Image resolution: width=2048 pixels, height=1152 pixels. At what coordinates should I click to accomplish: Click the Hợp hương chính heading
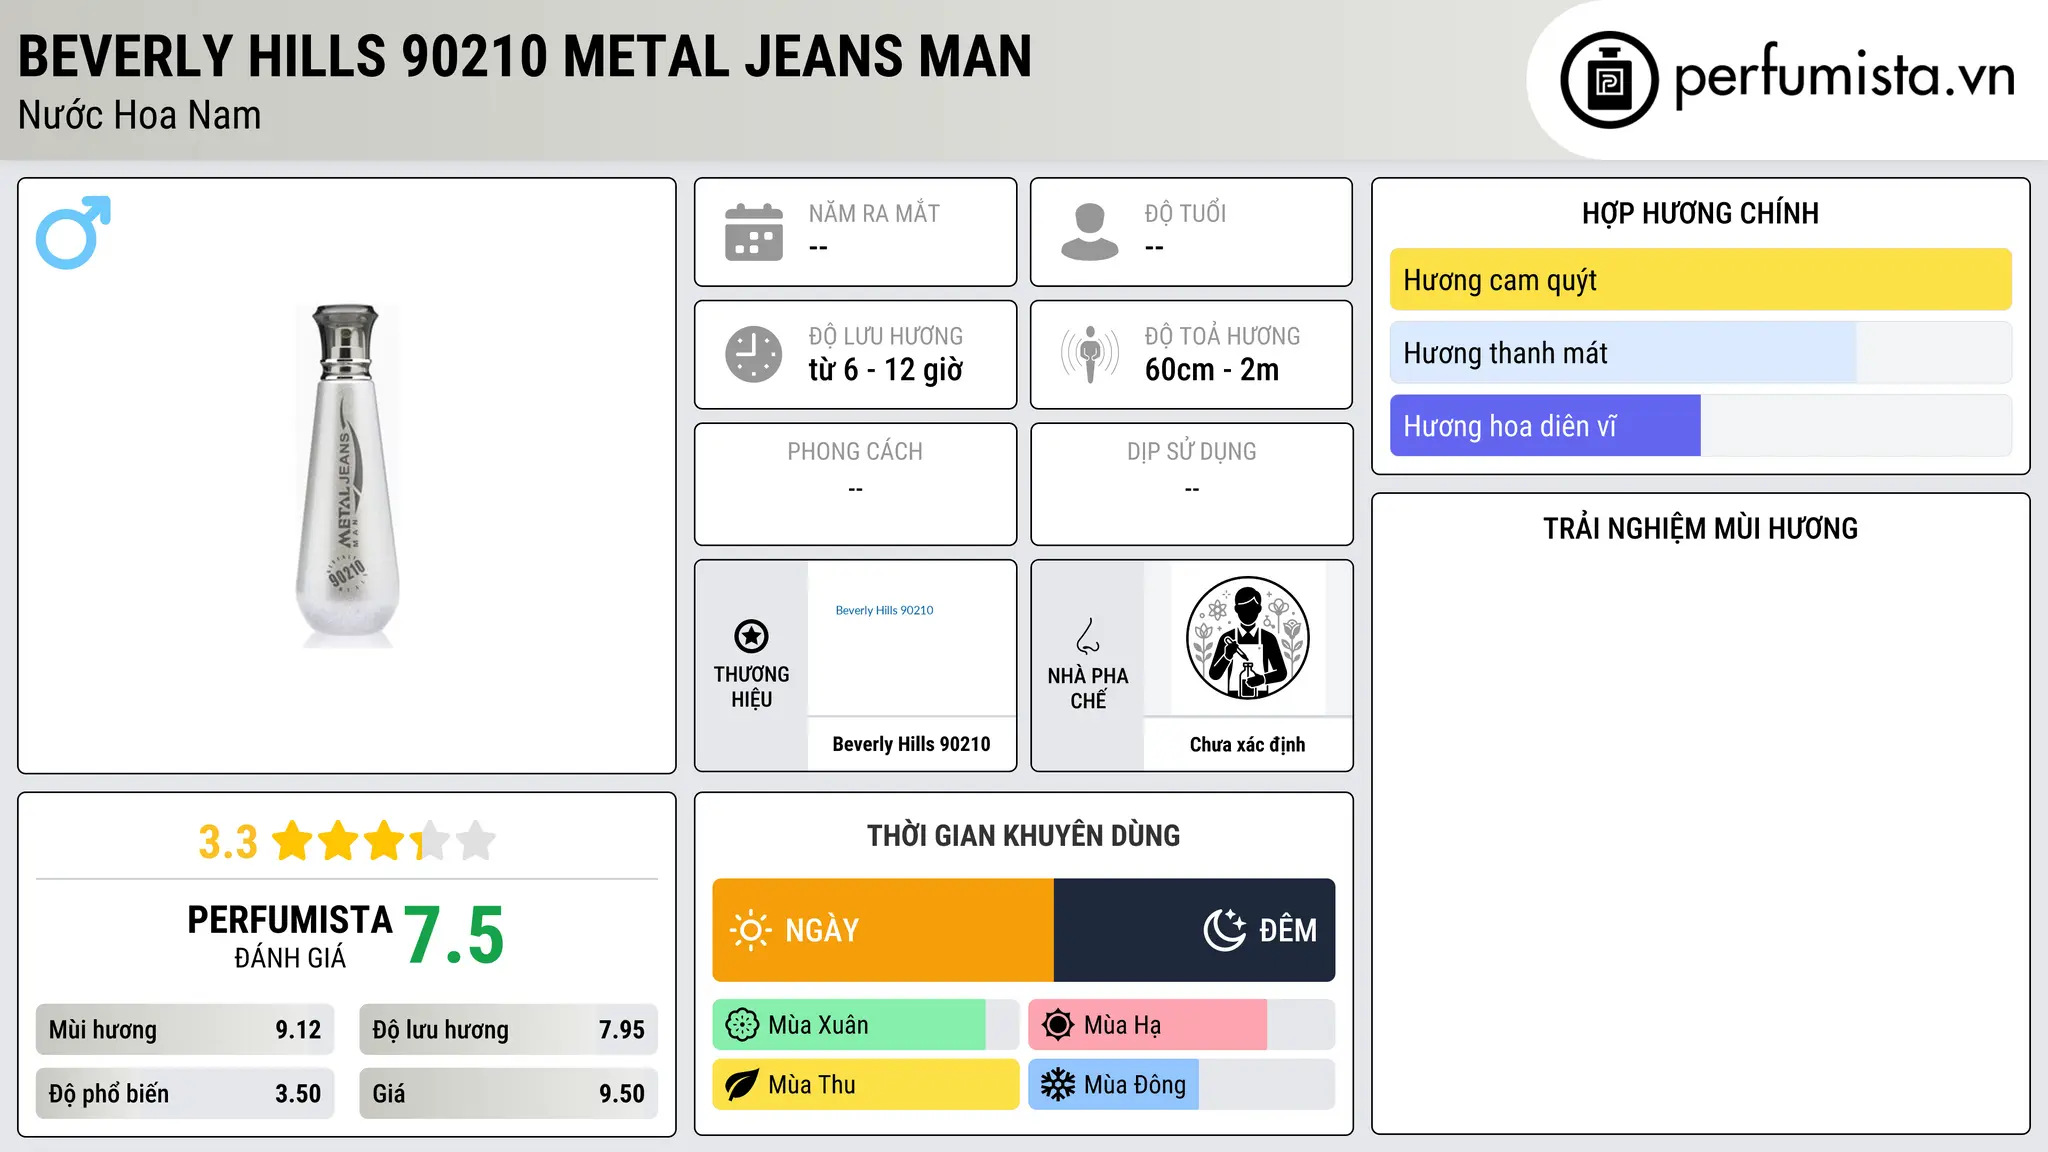[x=1700, y=213]
